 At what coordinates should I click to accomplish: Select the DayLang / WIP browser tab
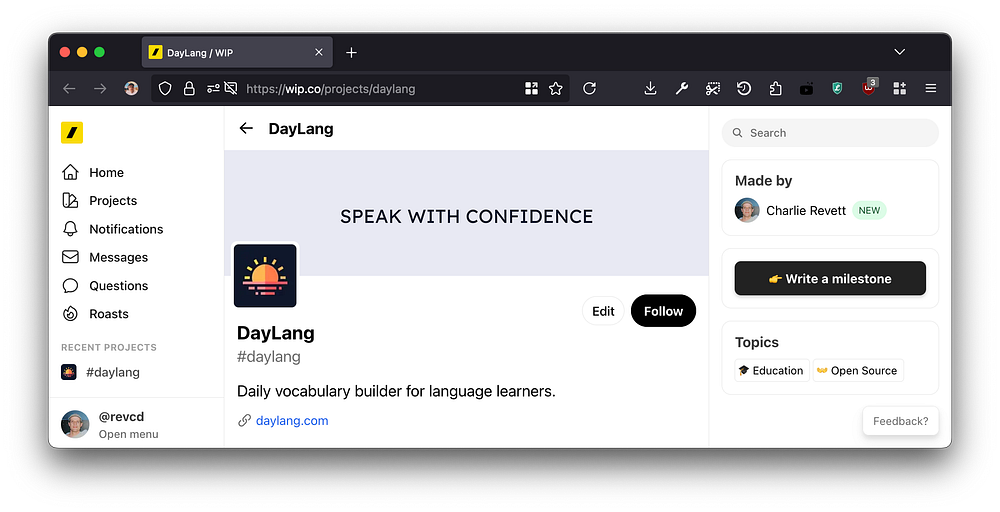click(236, 52)
